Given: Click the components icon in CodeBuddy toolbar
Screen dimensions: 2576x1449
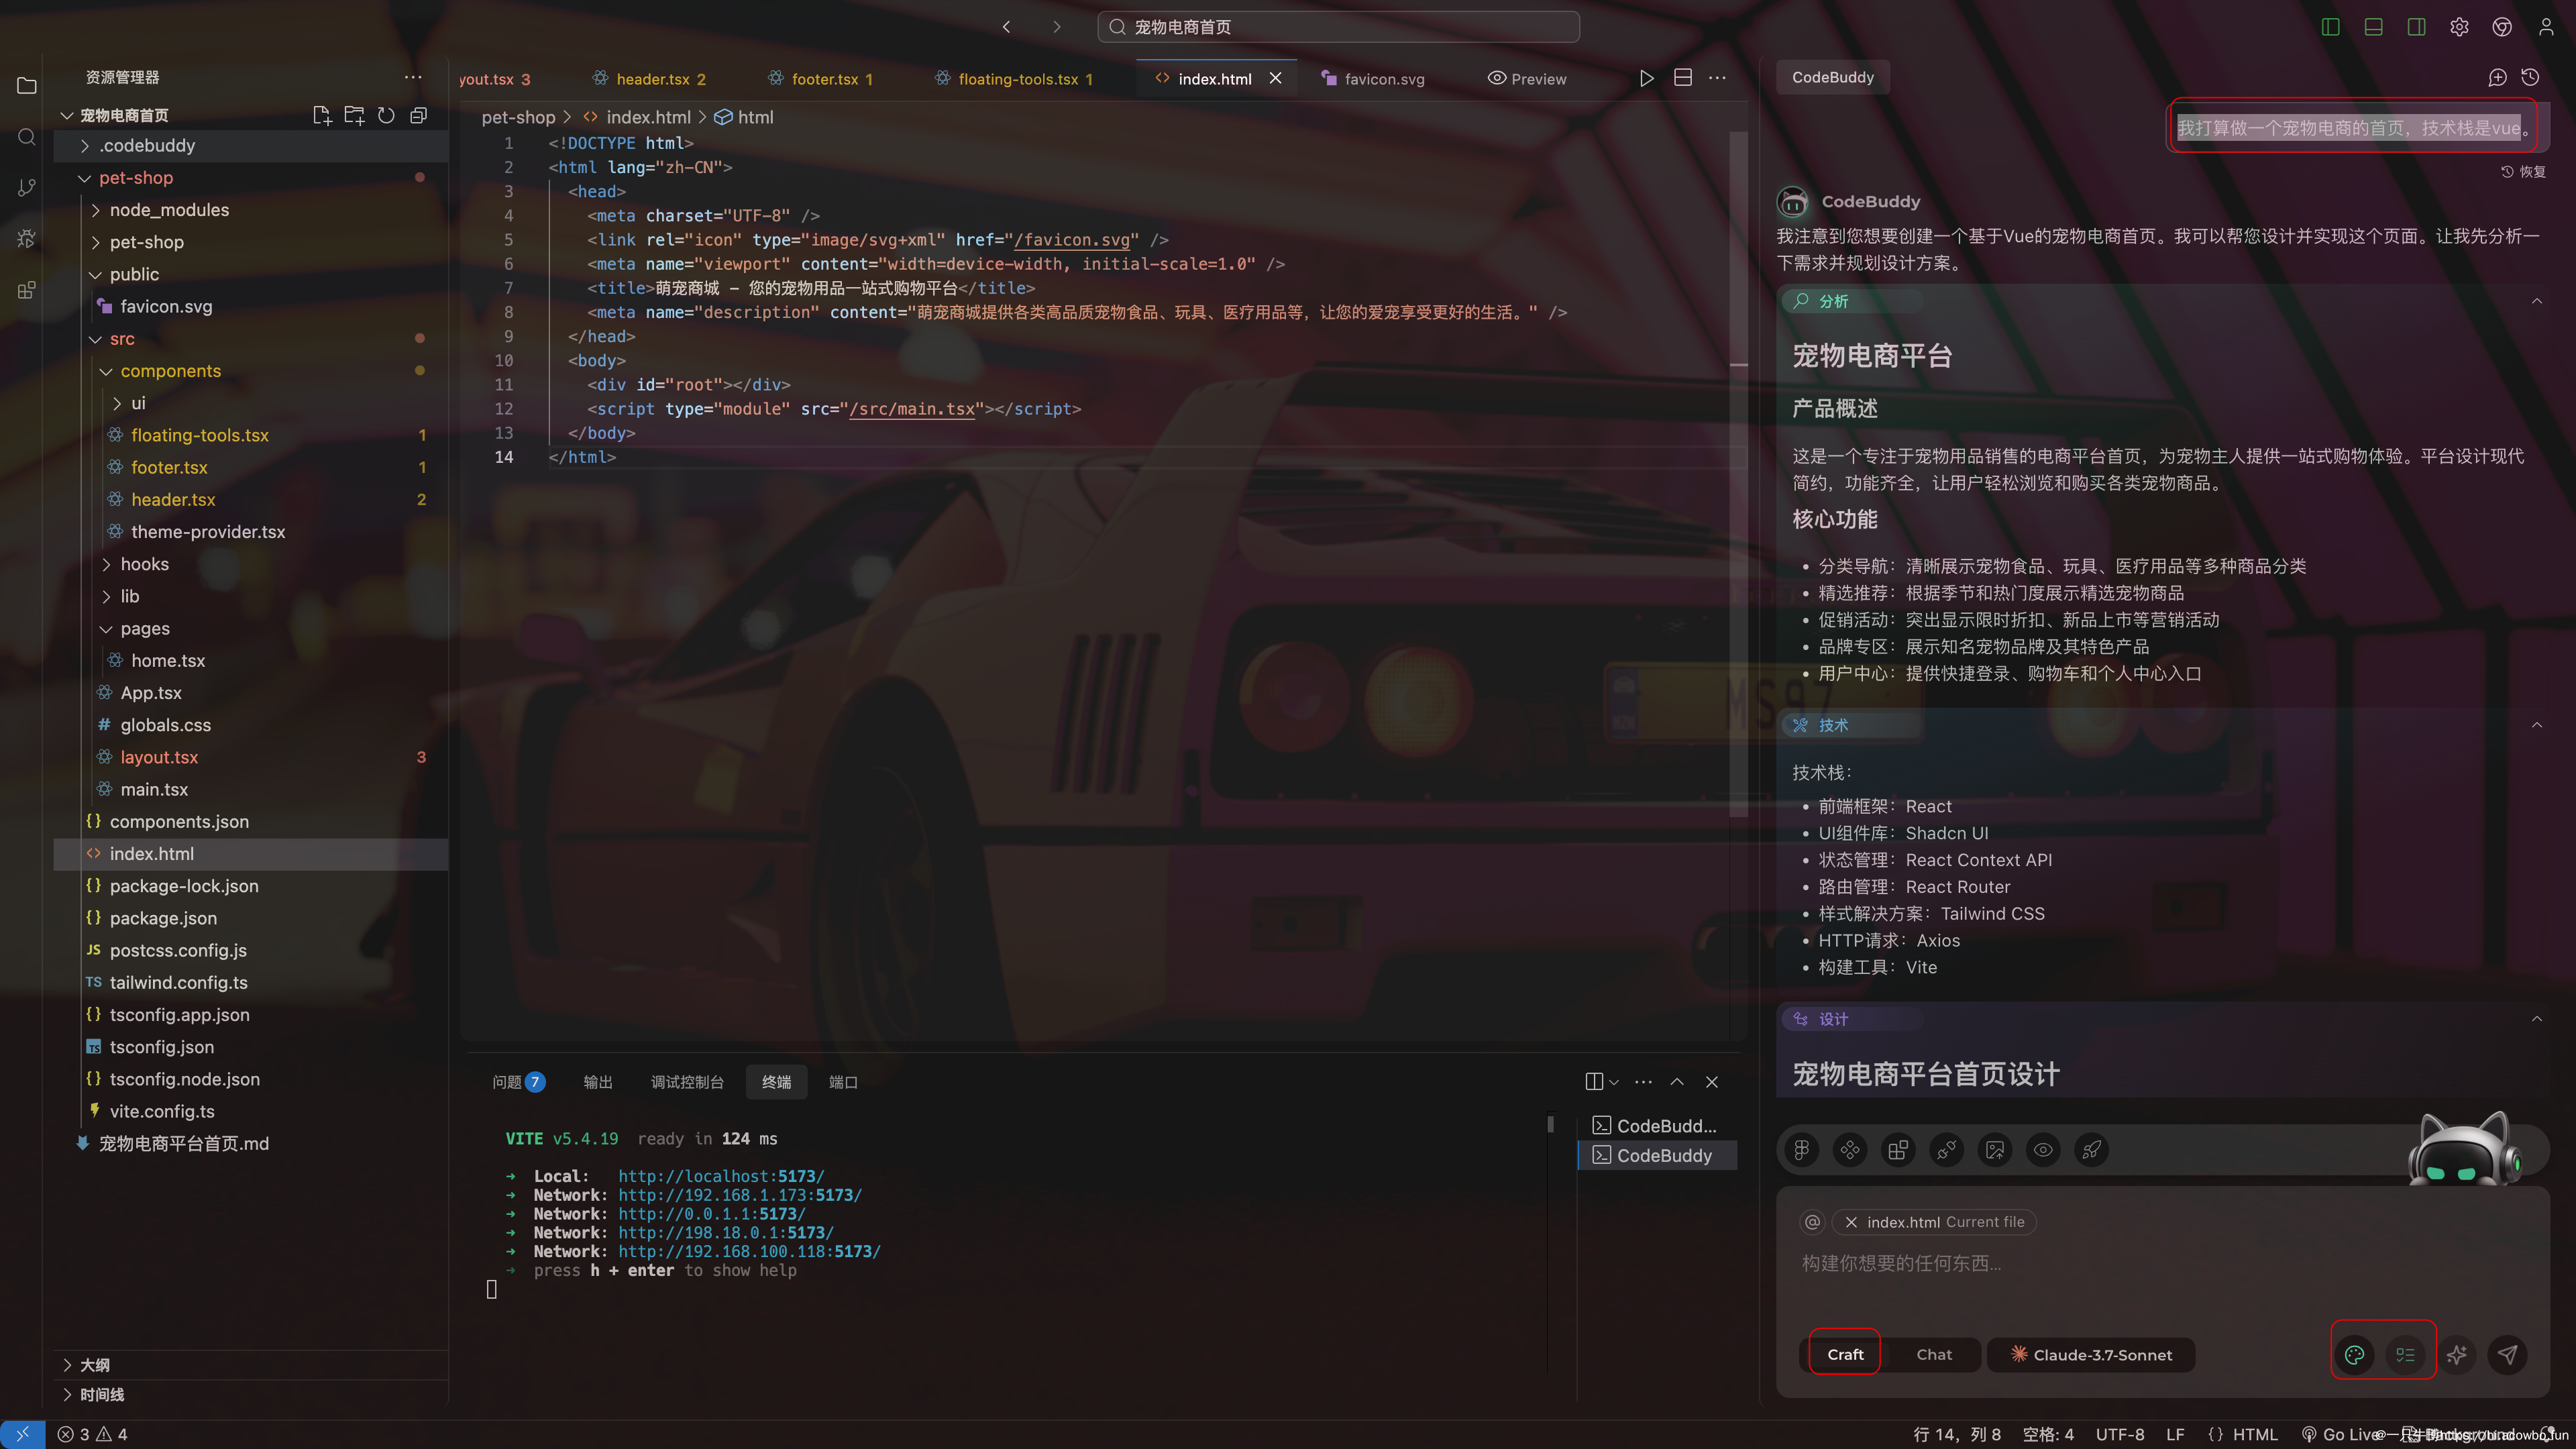Looking at the screenshot, I should point(1850,1150).
